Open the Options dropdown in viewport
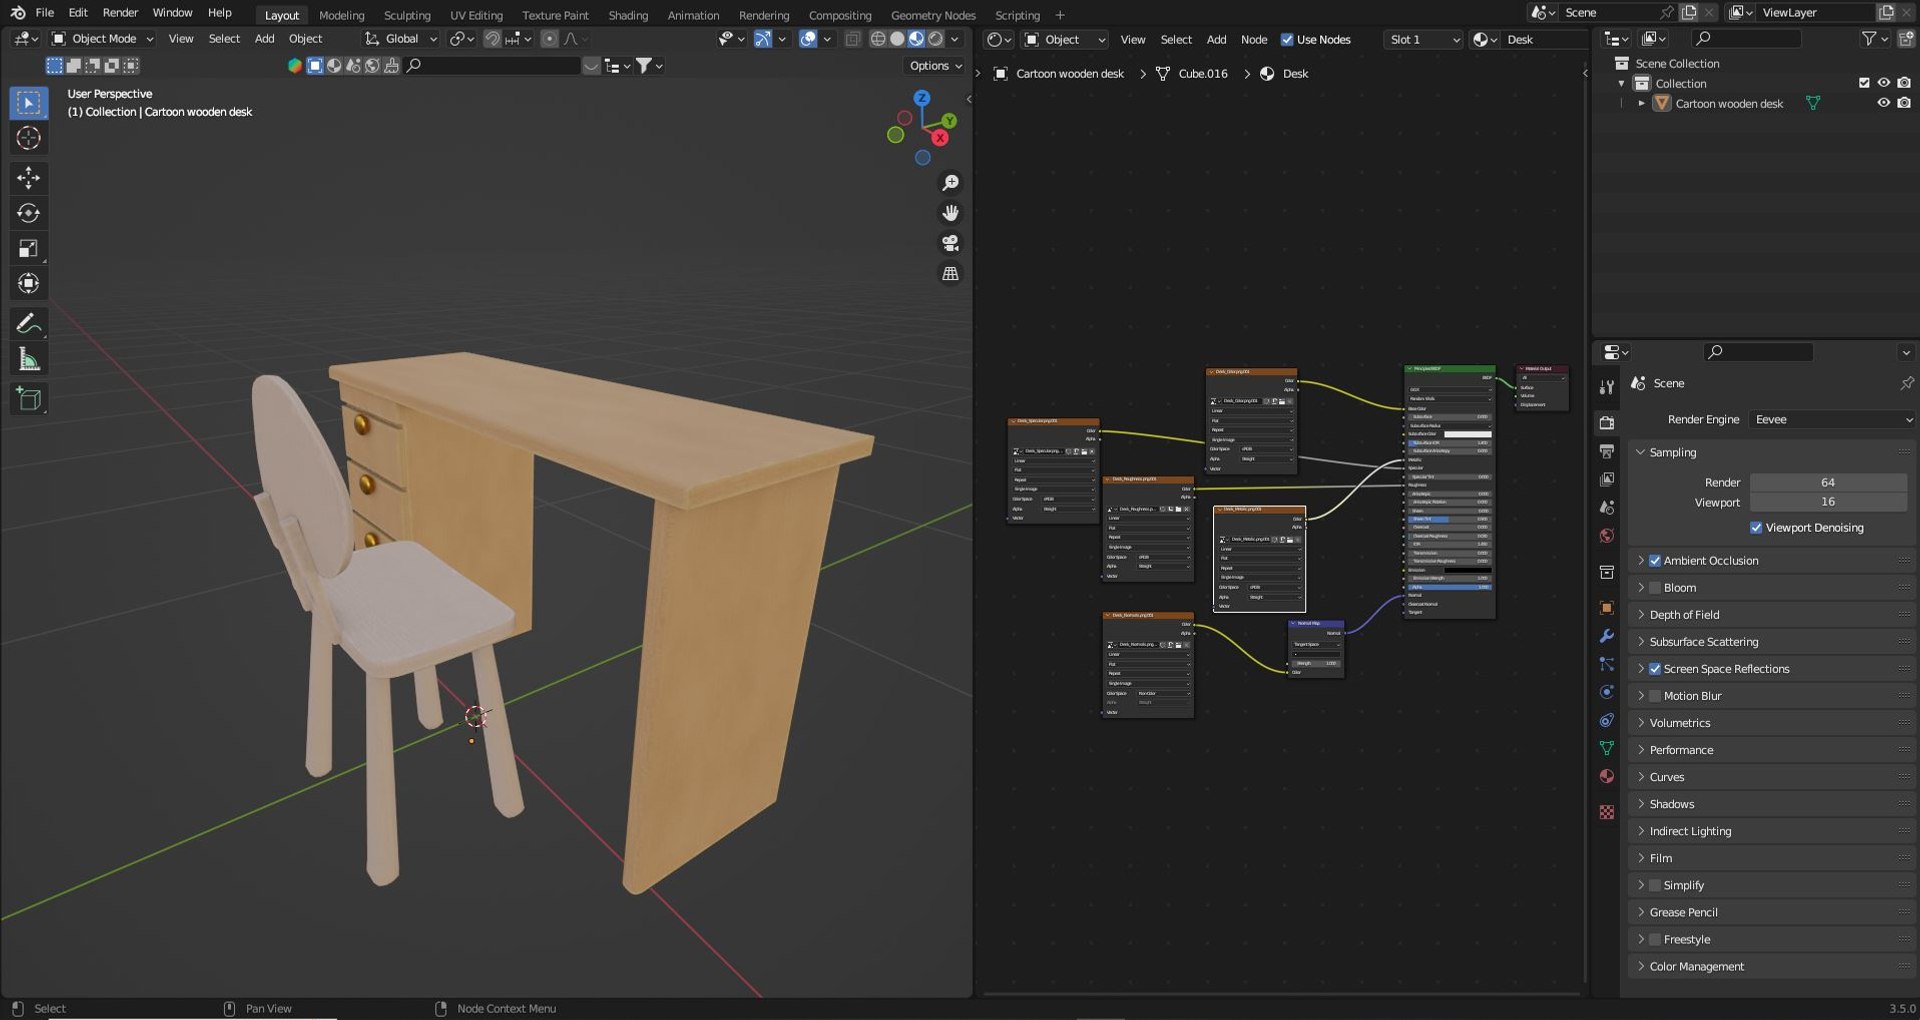Screen dimensions: 1920x1020 (x=936, y=65)
